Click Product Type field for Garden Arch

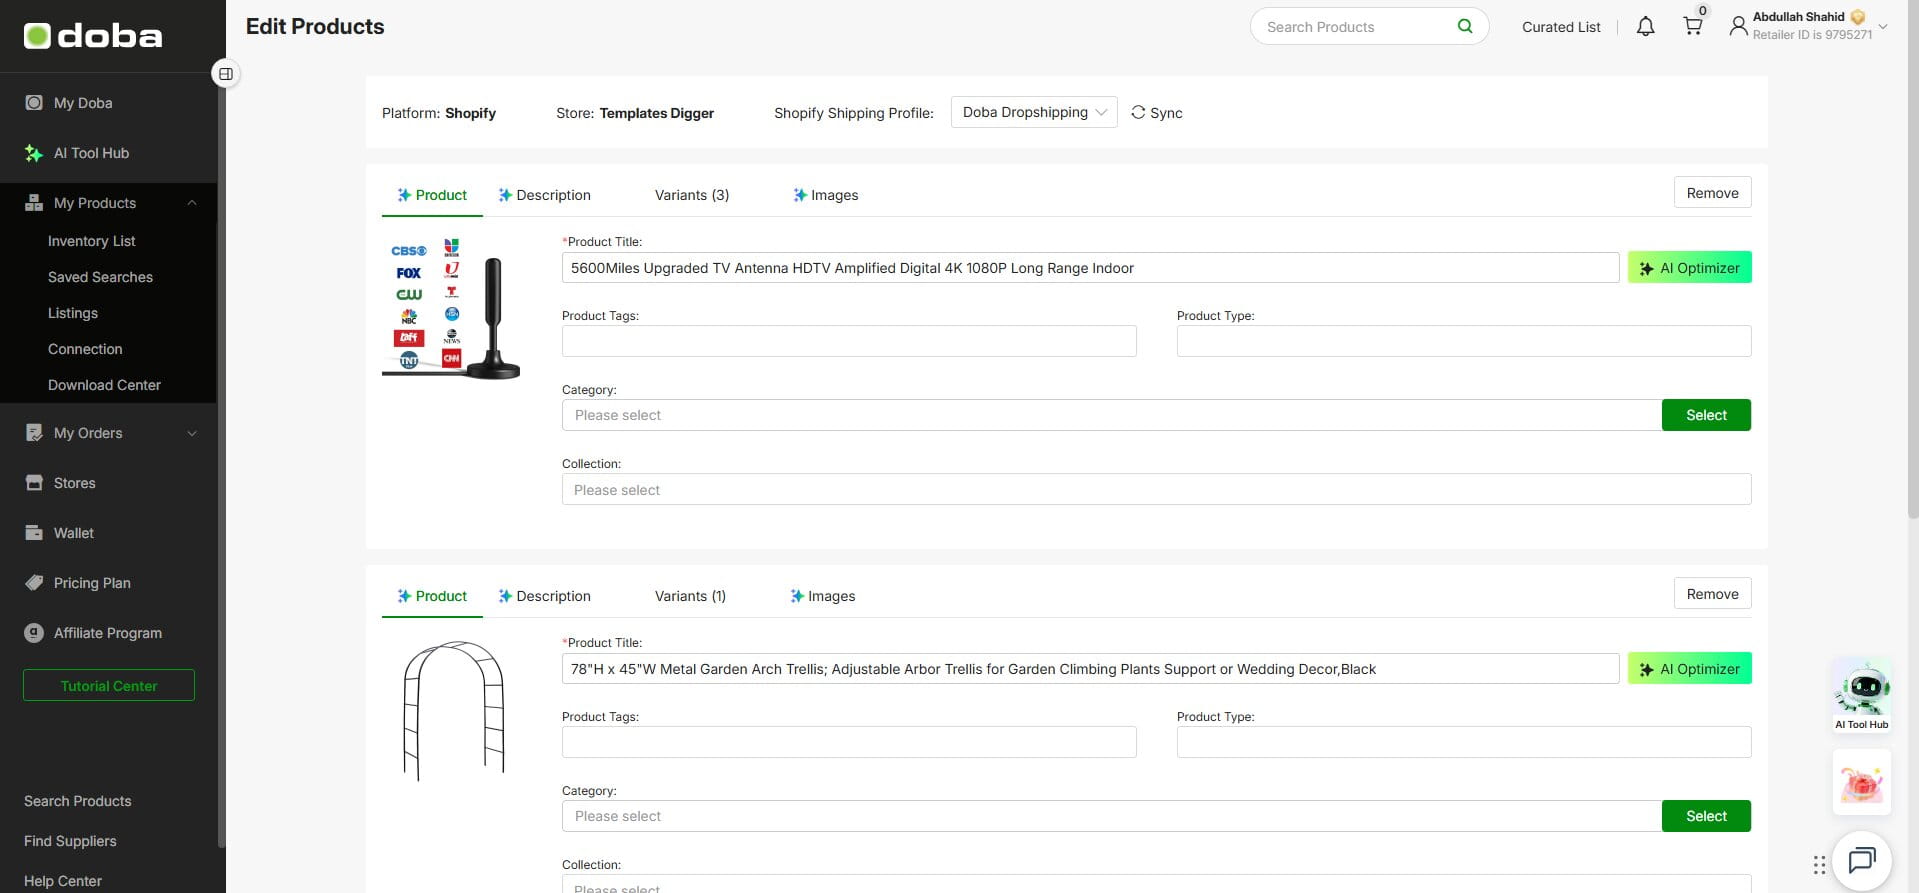[1464, 742]
